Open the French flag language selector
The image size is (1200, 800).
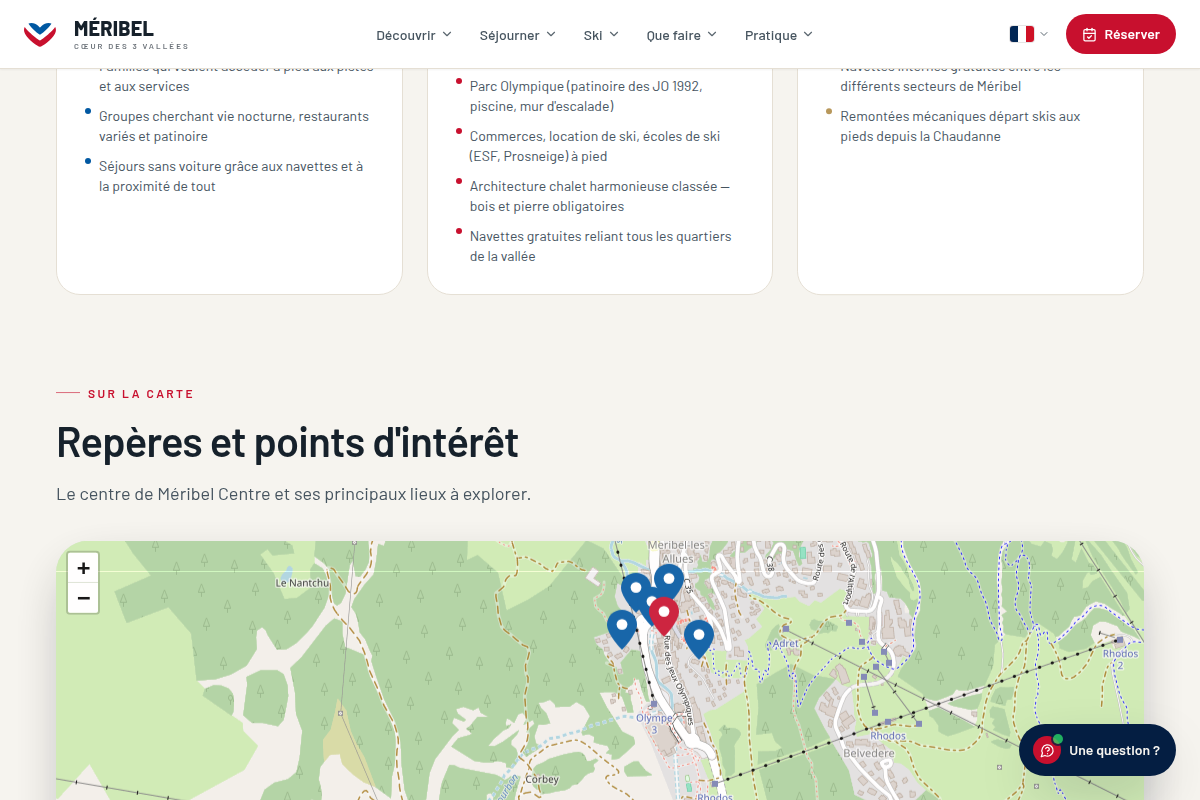1029,34
